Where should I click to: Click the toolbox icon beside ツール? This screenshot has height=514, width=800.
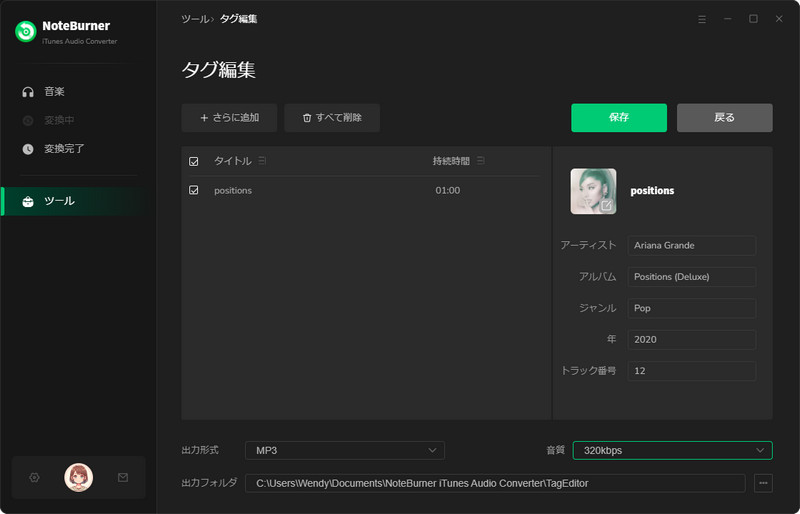[x=28, y=202]
